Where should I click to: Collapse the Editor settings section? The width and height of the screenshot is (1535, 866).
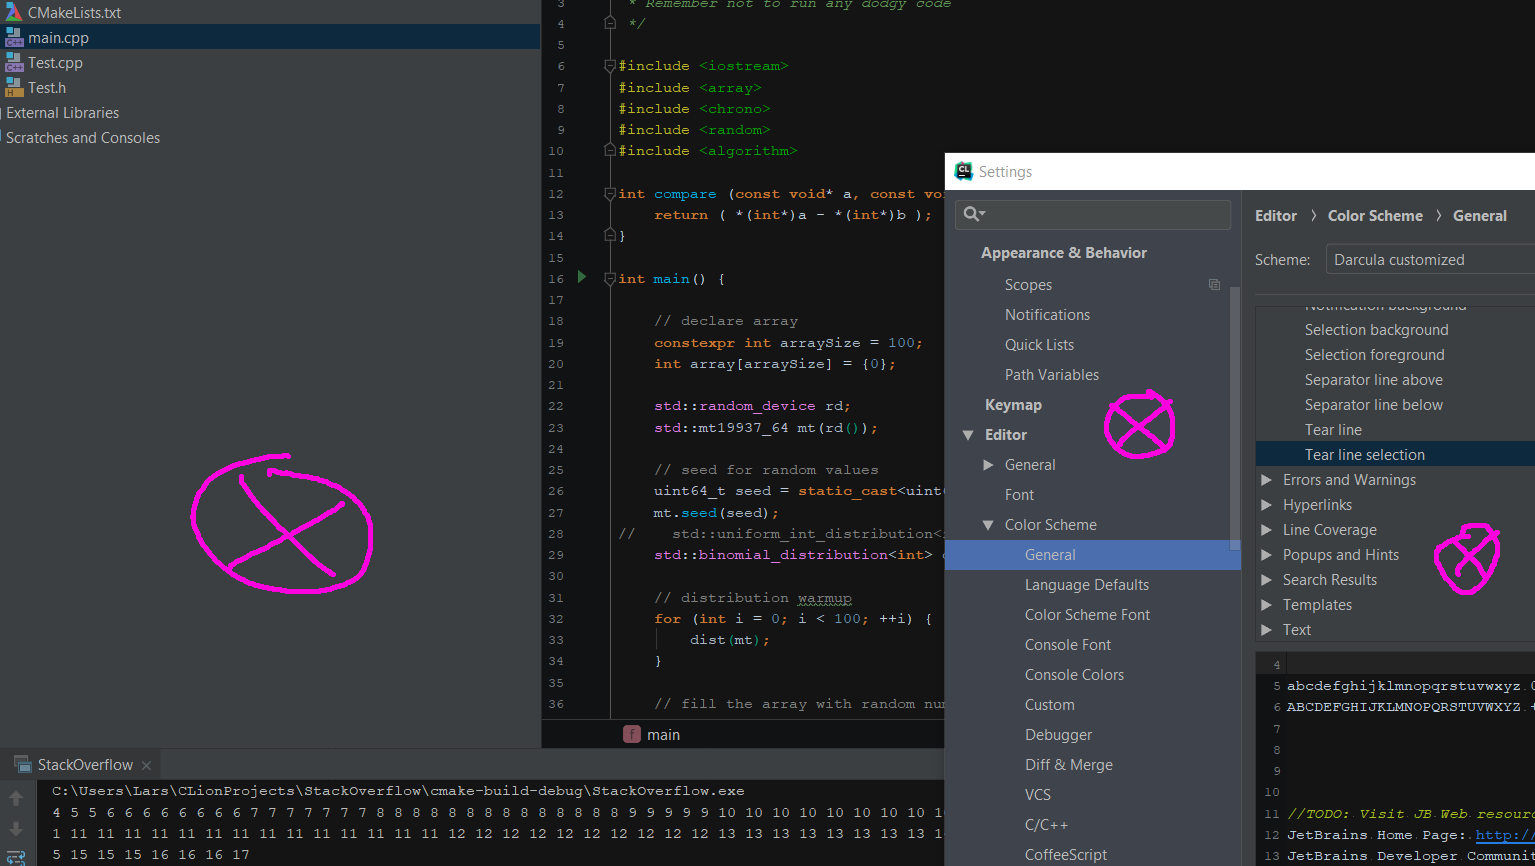(x=967, y=435)
